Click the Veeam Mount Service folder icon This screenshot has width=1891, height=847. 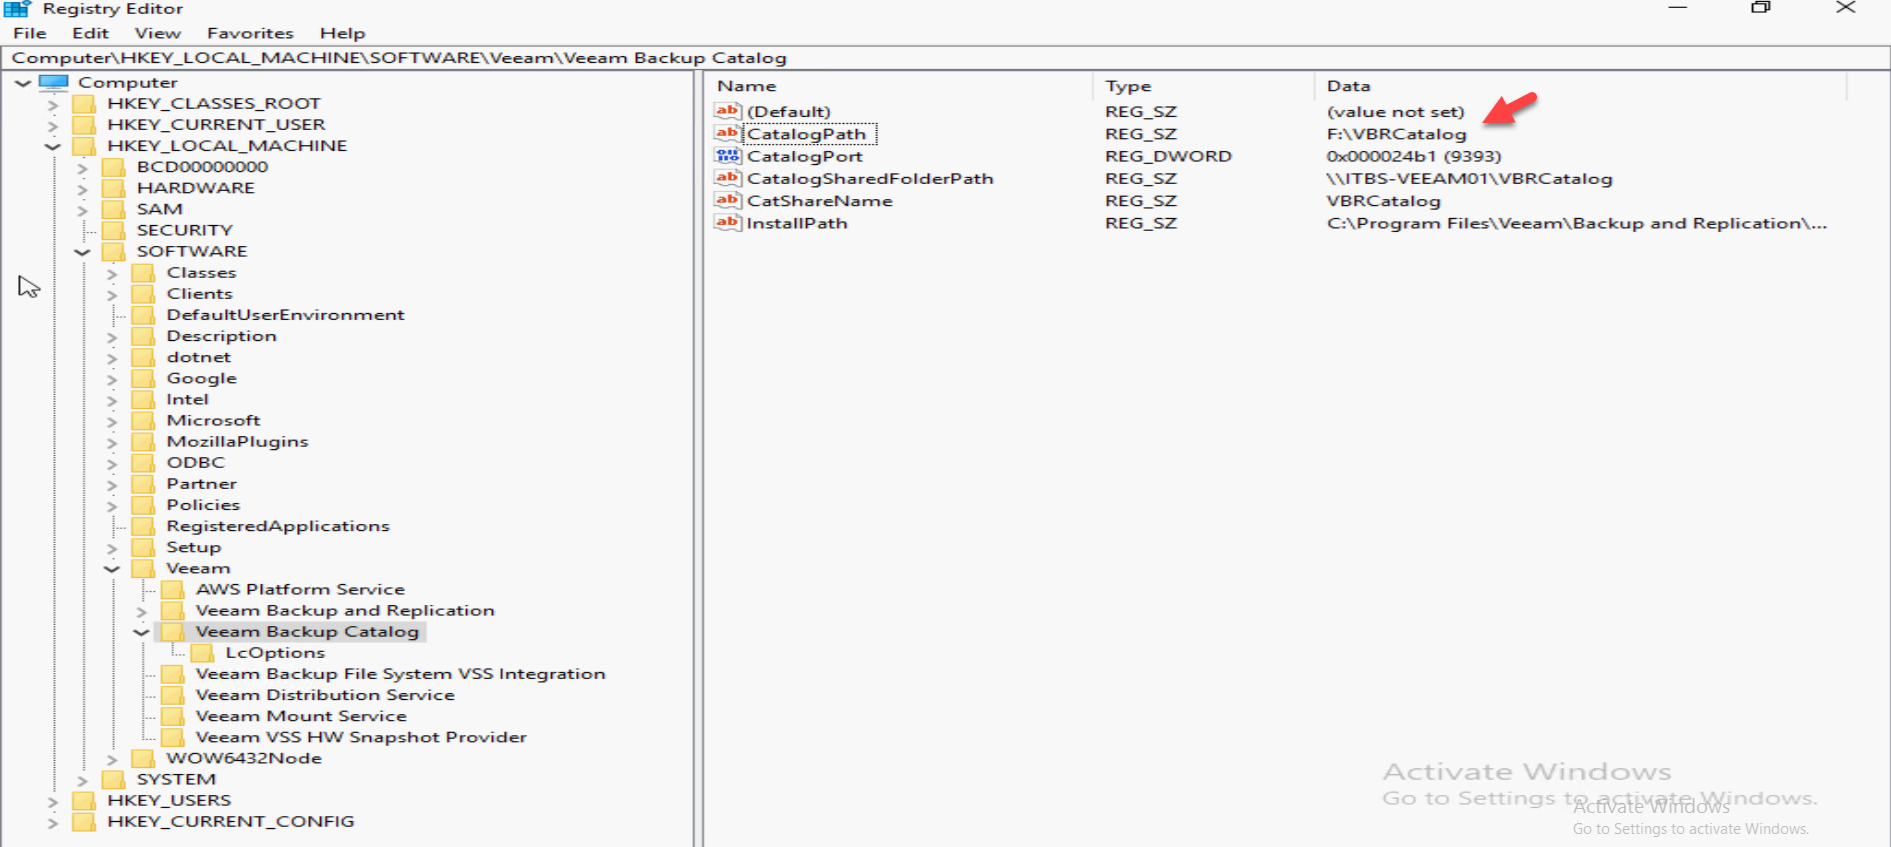pos(173,716)
